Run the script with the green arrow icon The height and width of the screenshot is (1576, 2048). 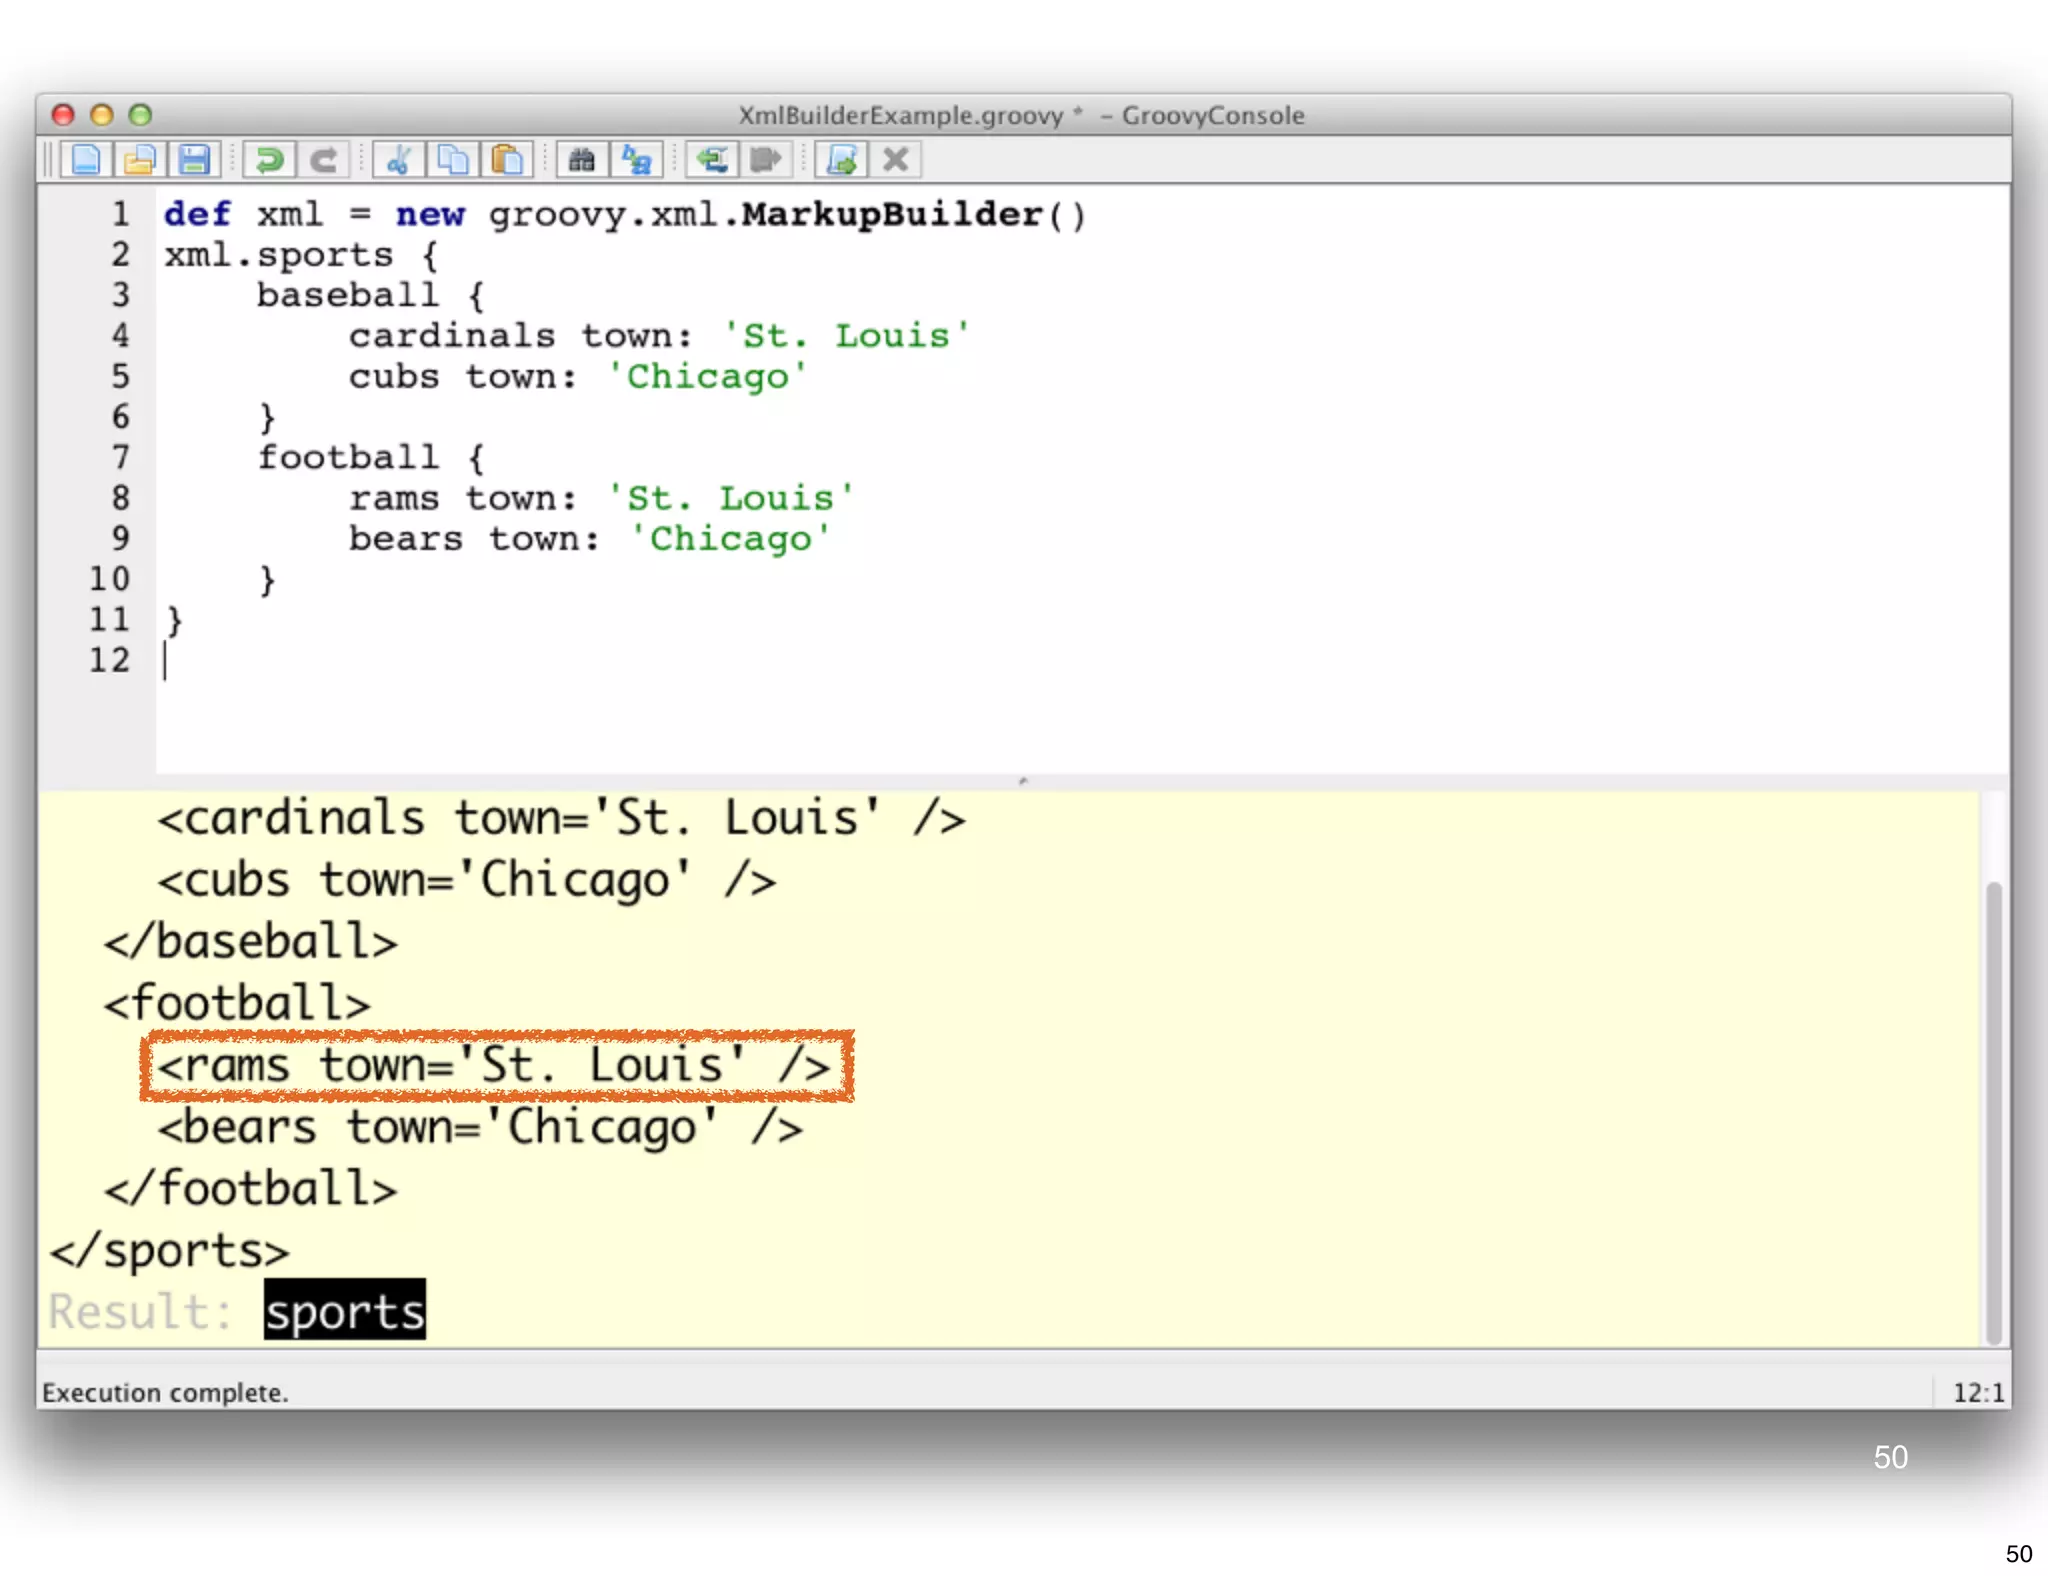842,160
